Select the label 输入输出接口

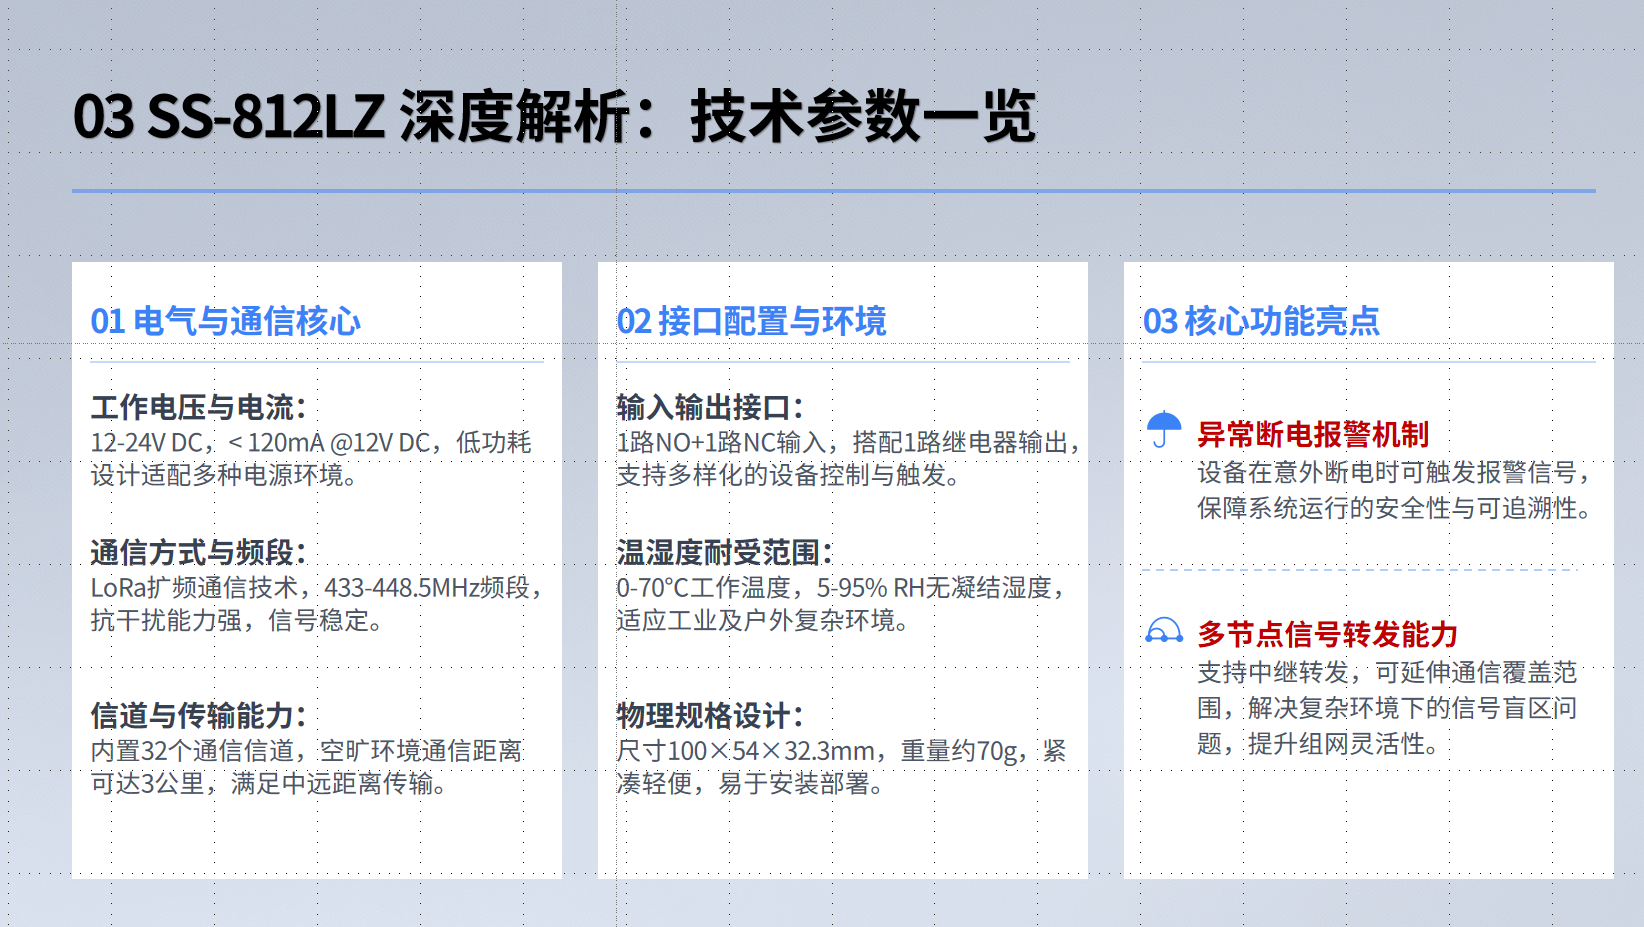(703, 408)
